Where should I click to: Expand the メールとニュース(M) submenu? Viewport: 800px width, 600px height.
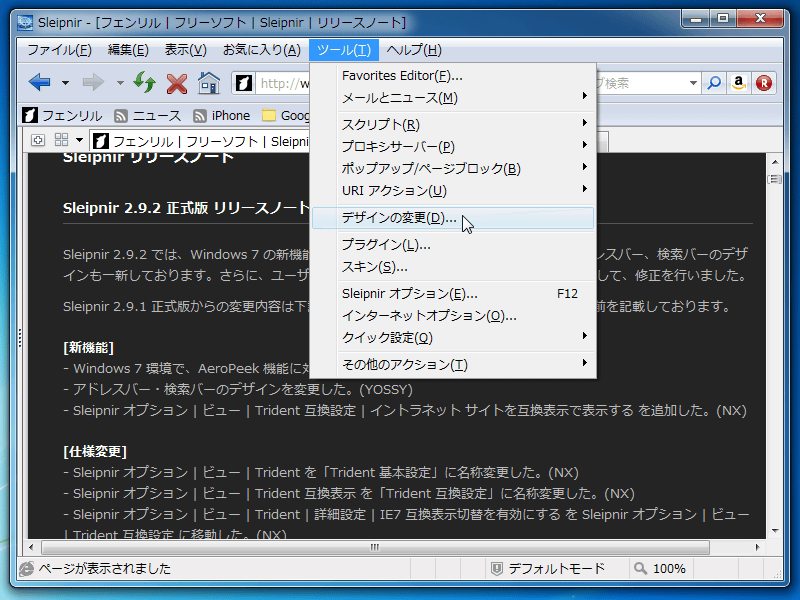pyautogui.click(x=453, y=97)
